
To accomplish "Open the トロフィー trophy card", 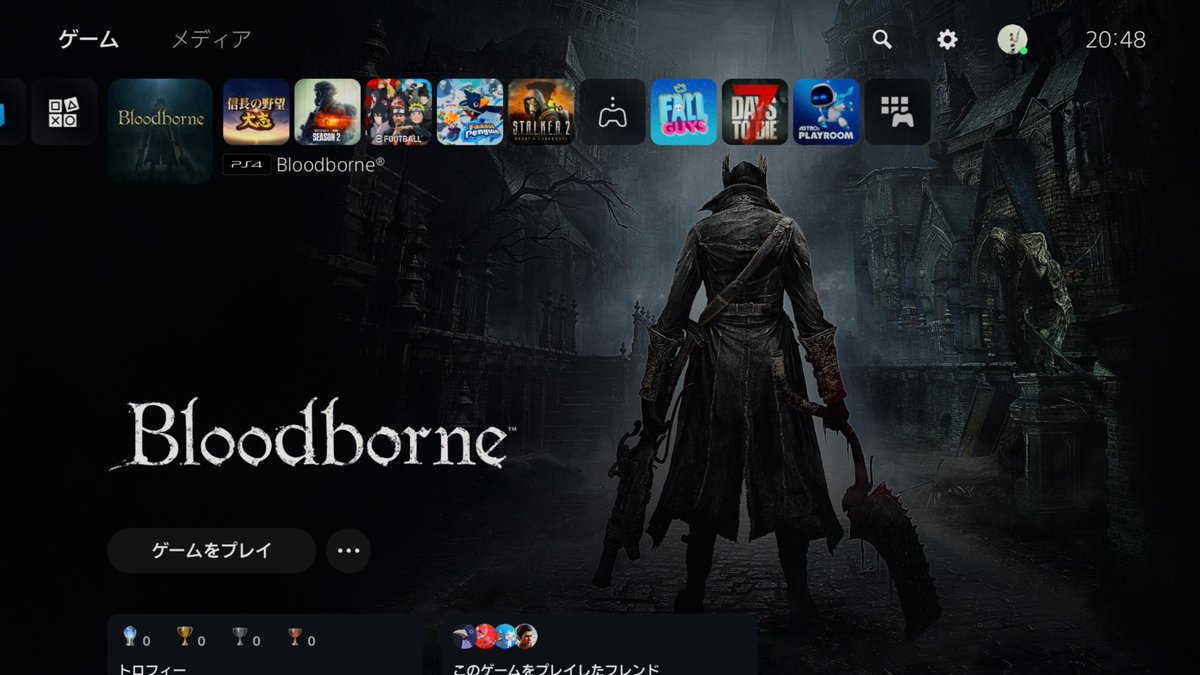I will 265,645.
